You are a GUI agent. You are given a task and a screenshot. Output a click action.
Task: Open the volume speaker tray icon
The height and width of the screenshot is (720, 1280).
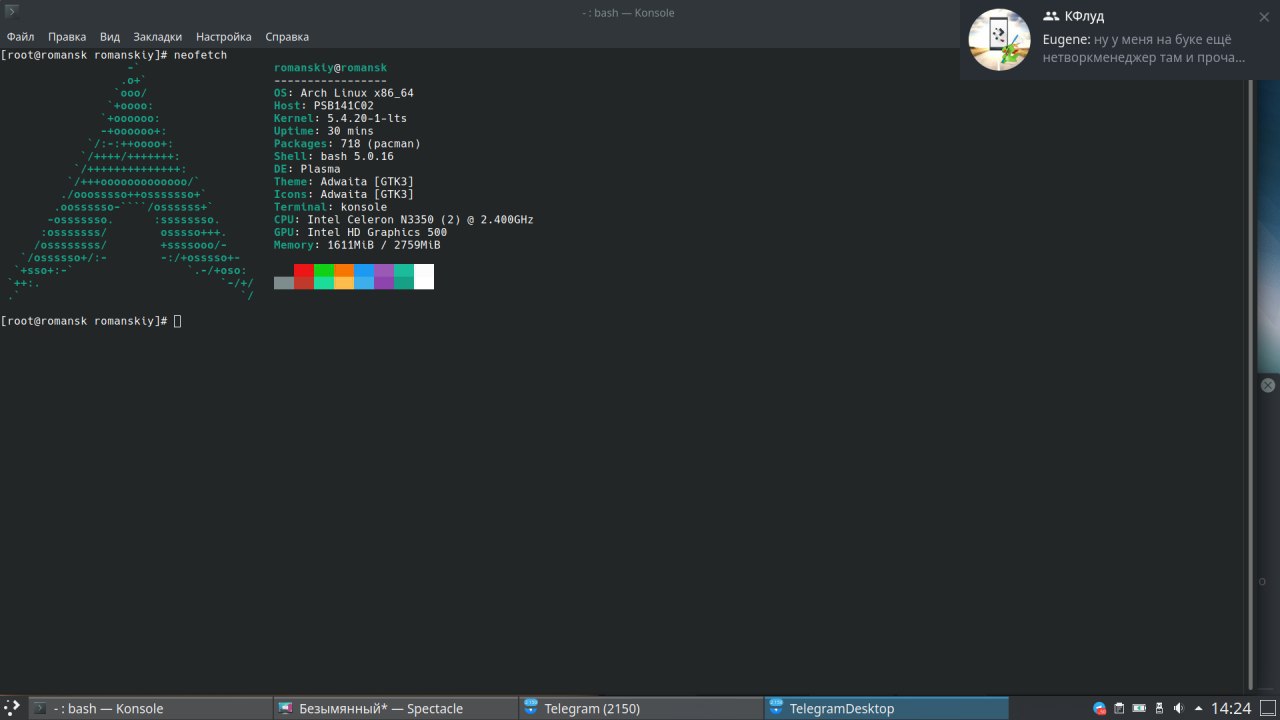(x=1178, y=708)
